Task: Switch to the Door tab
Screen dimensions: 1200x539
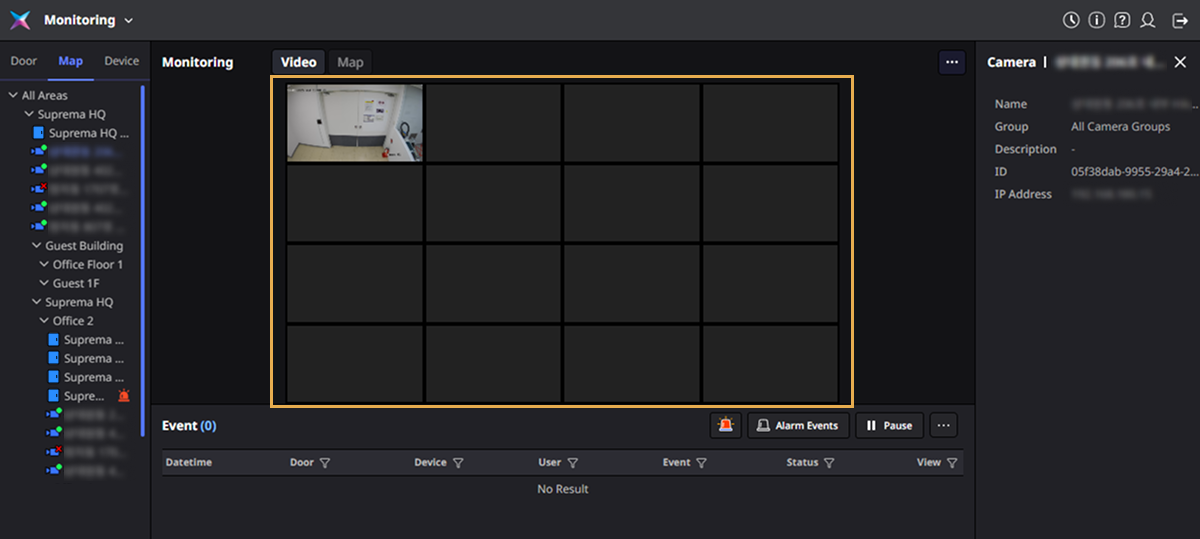Action: point(24,61)
